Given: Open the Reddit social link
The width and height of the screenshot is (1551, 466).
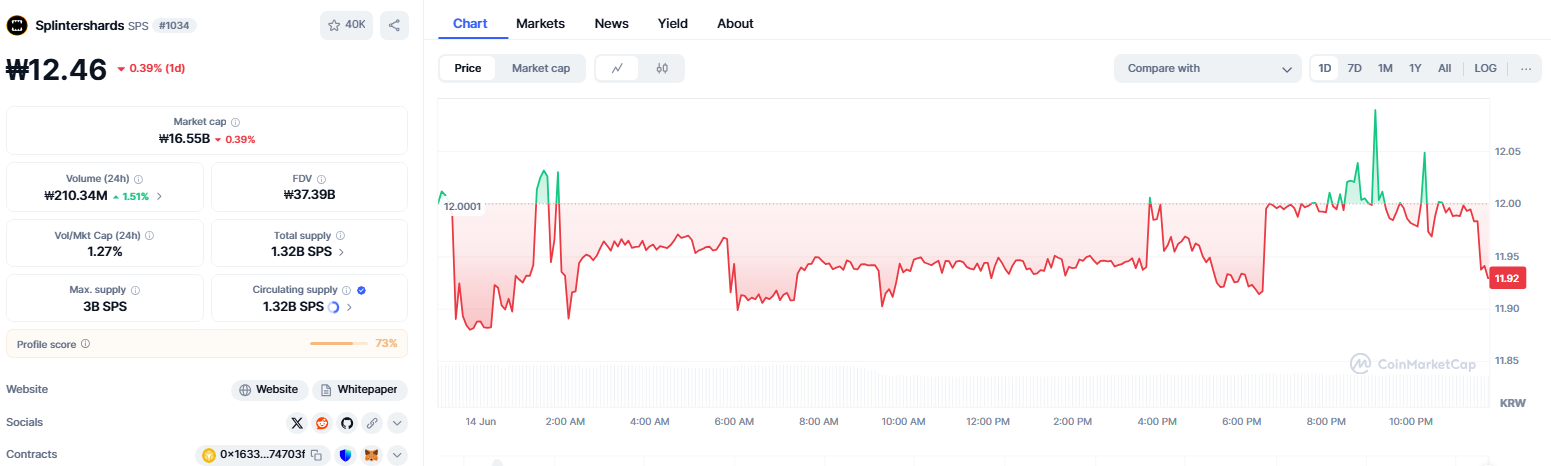Looking at the screenshot, I should [x=322, y=422].
